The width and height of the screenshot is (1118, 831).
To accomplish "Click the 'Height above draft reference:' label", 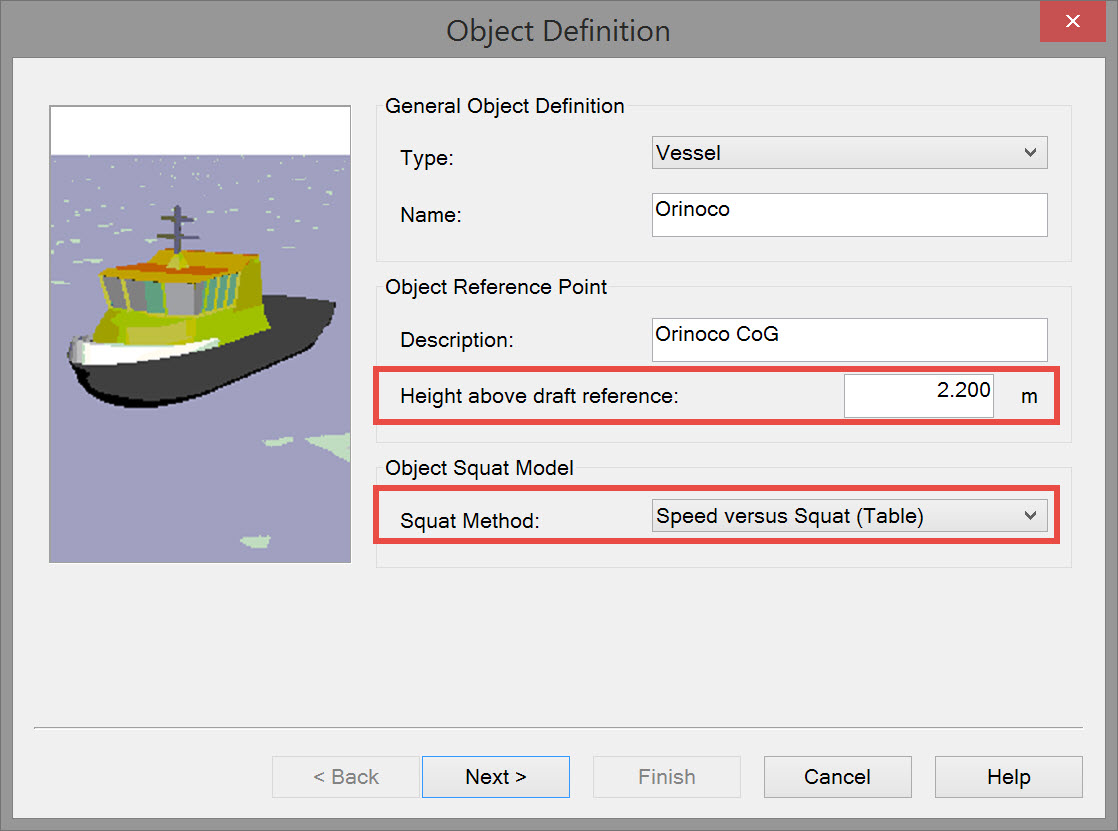I will (x=539, y=396).
